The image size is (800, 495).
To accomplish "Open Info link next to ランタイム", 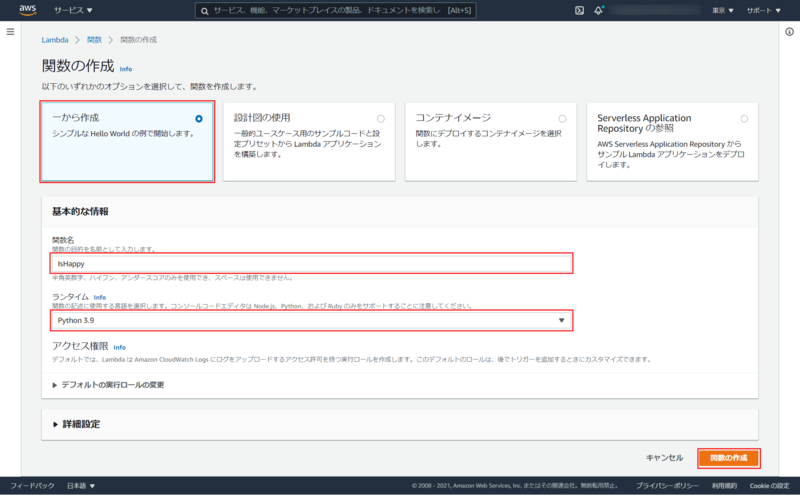I will coord(100,297).
